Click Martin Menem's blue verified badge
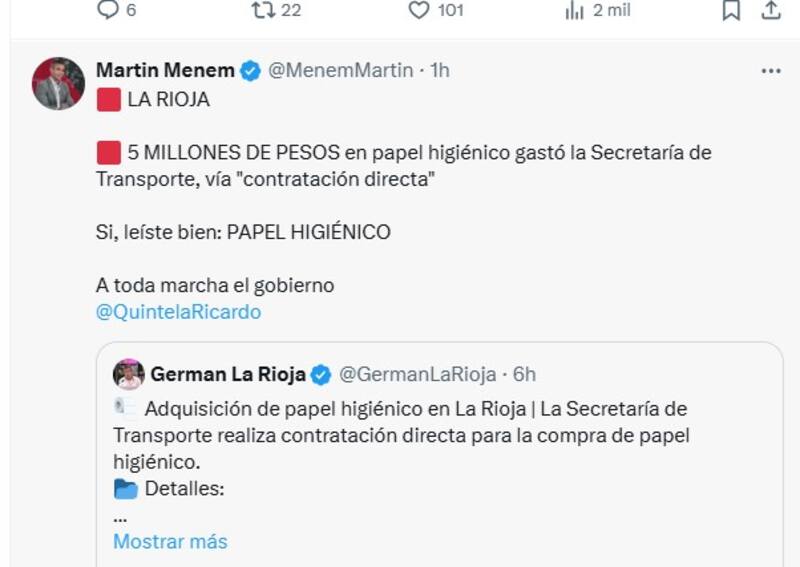 [x=251, y=71]
